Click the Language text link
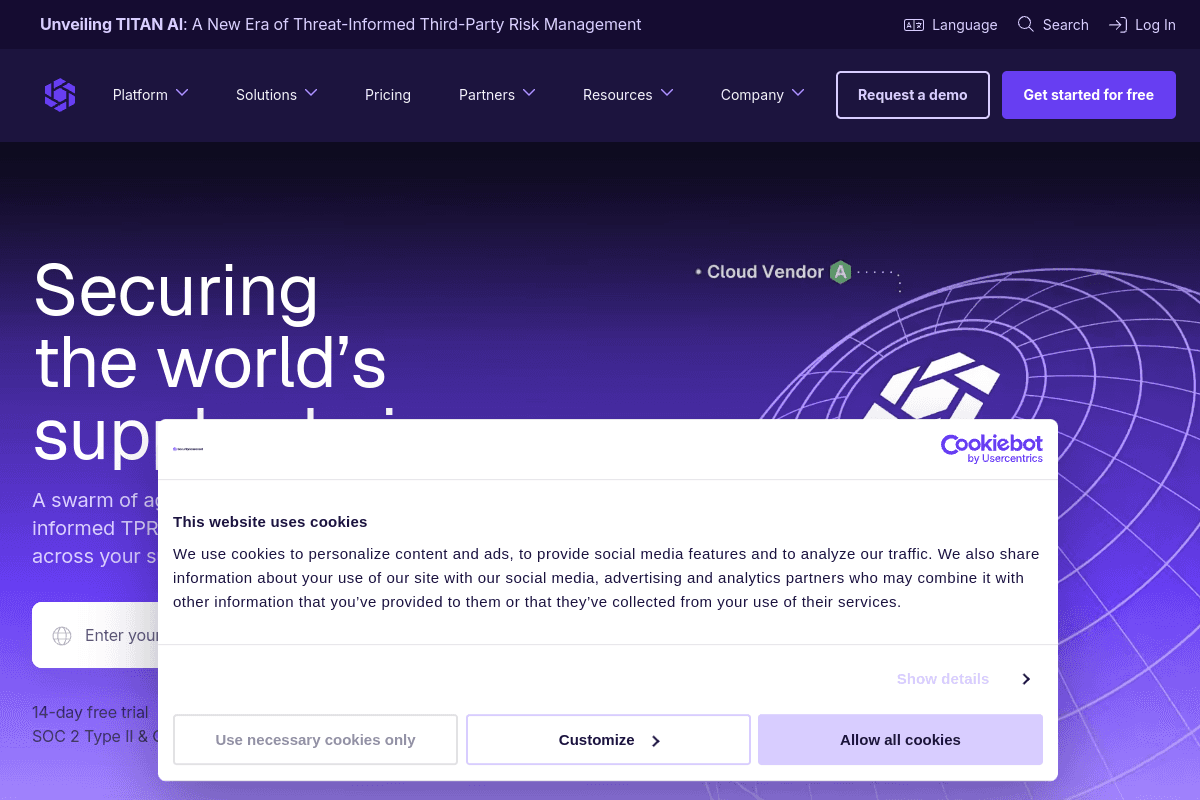Viewport: 1200px width, 800px height. click(x=965, y=25)
